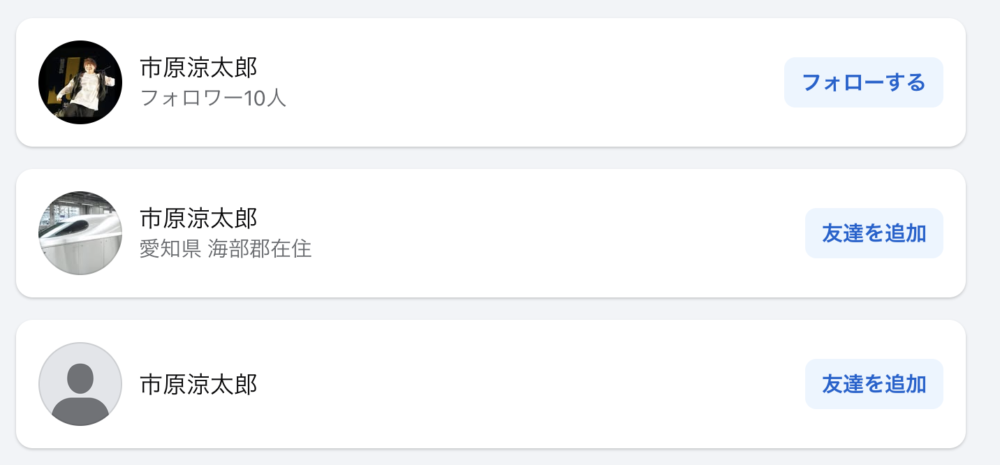Select the result card showing 愛知県 海部郡在住

click(x=490, y=233)
